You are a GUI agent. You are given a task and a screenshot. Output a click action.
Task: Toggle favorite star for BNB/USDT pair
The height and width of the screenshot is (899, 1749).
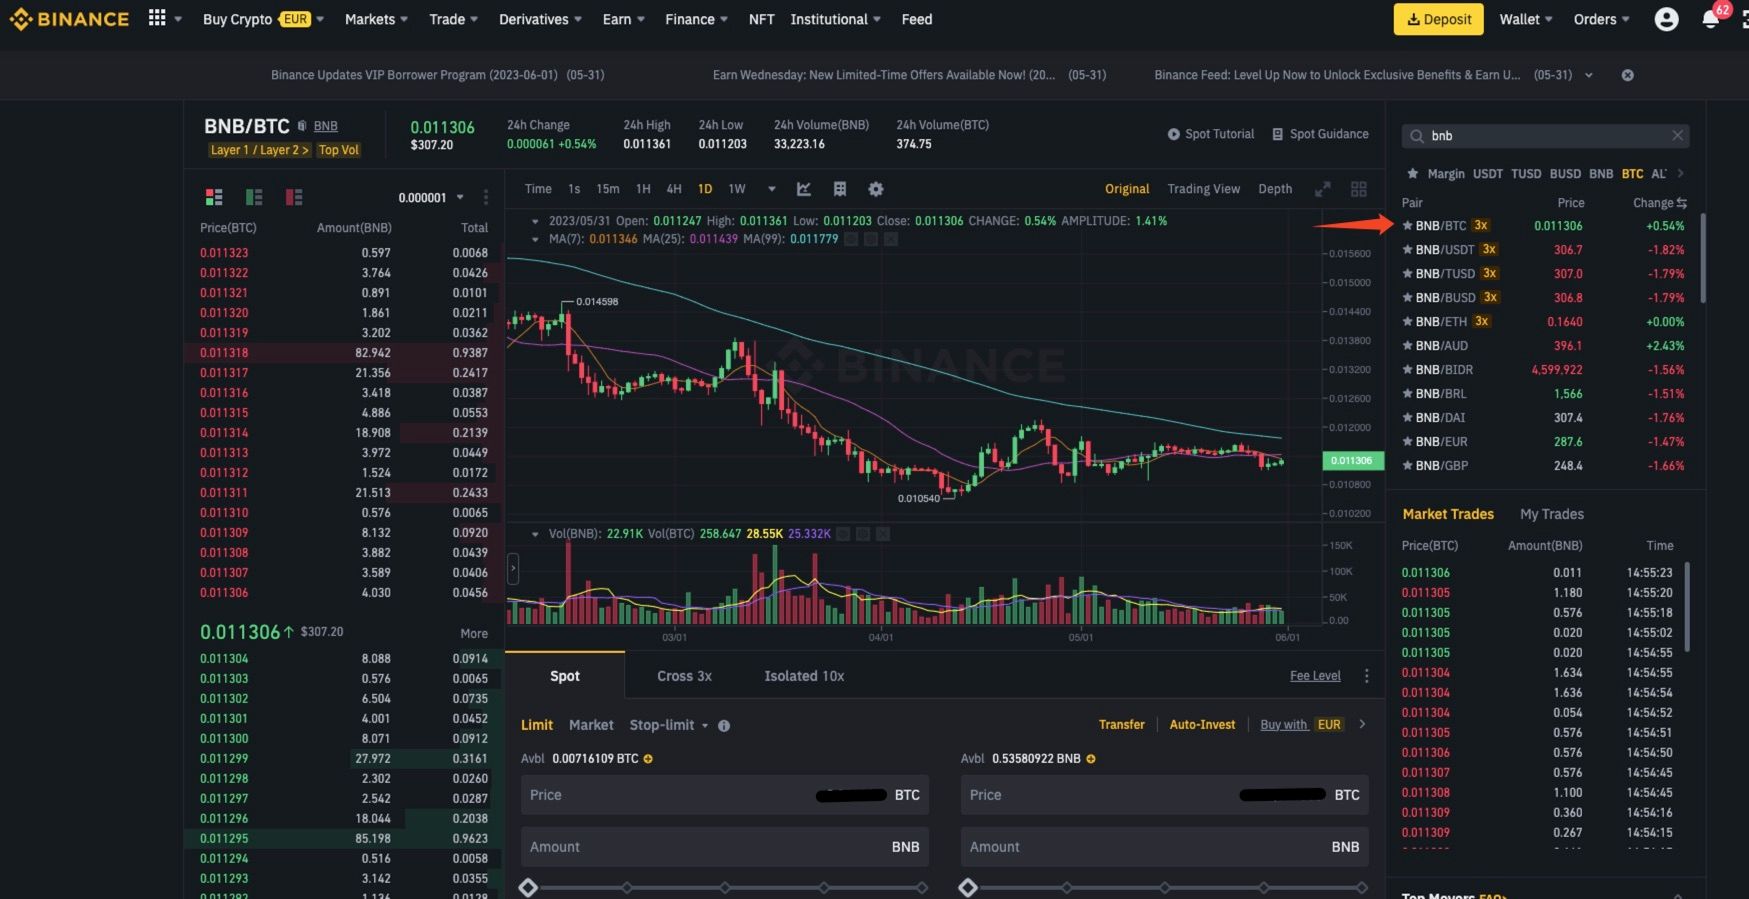point(1407,250)
